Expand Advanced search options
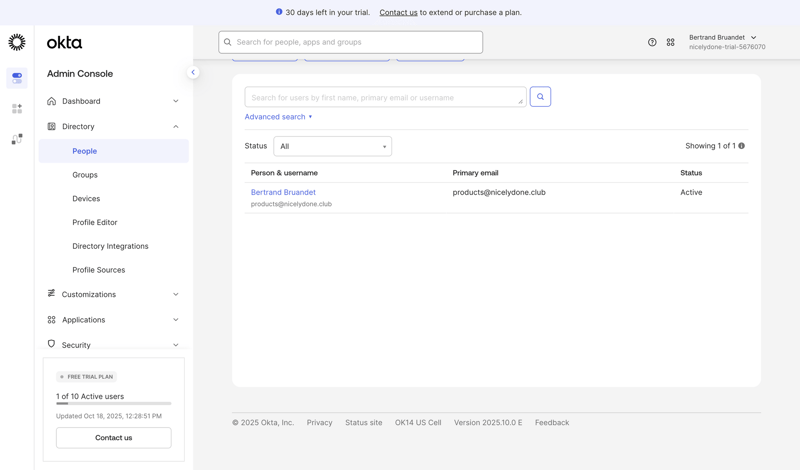This screenshot has height=470, width=800. 278,117
